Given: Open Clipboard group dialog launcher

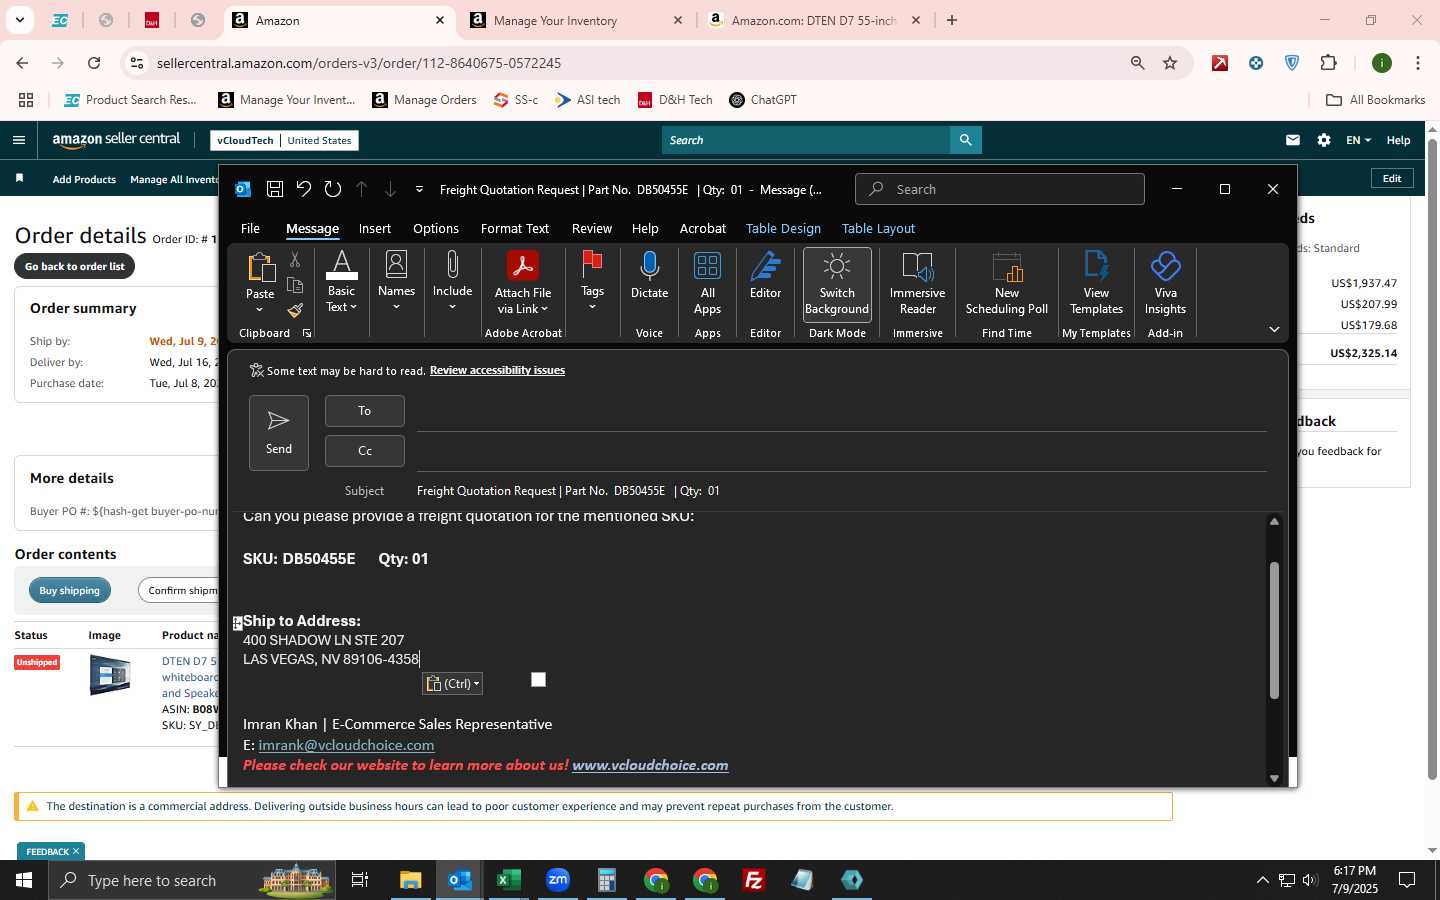Looking at the screenshot, I should 307,333.
